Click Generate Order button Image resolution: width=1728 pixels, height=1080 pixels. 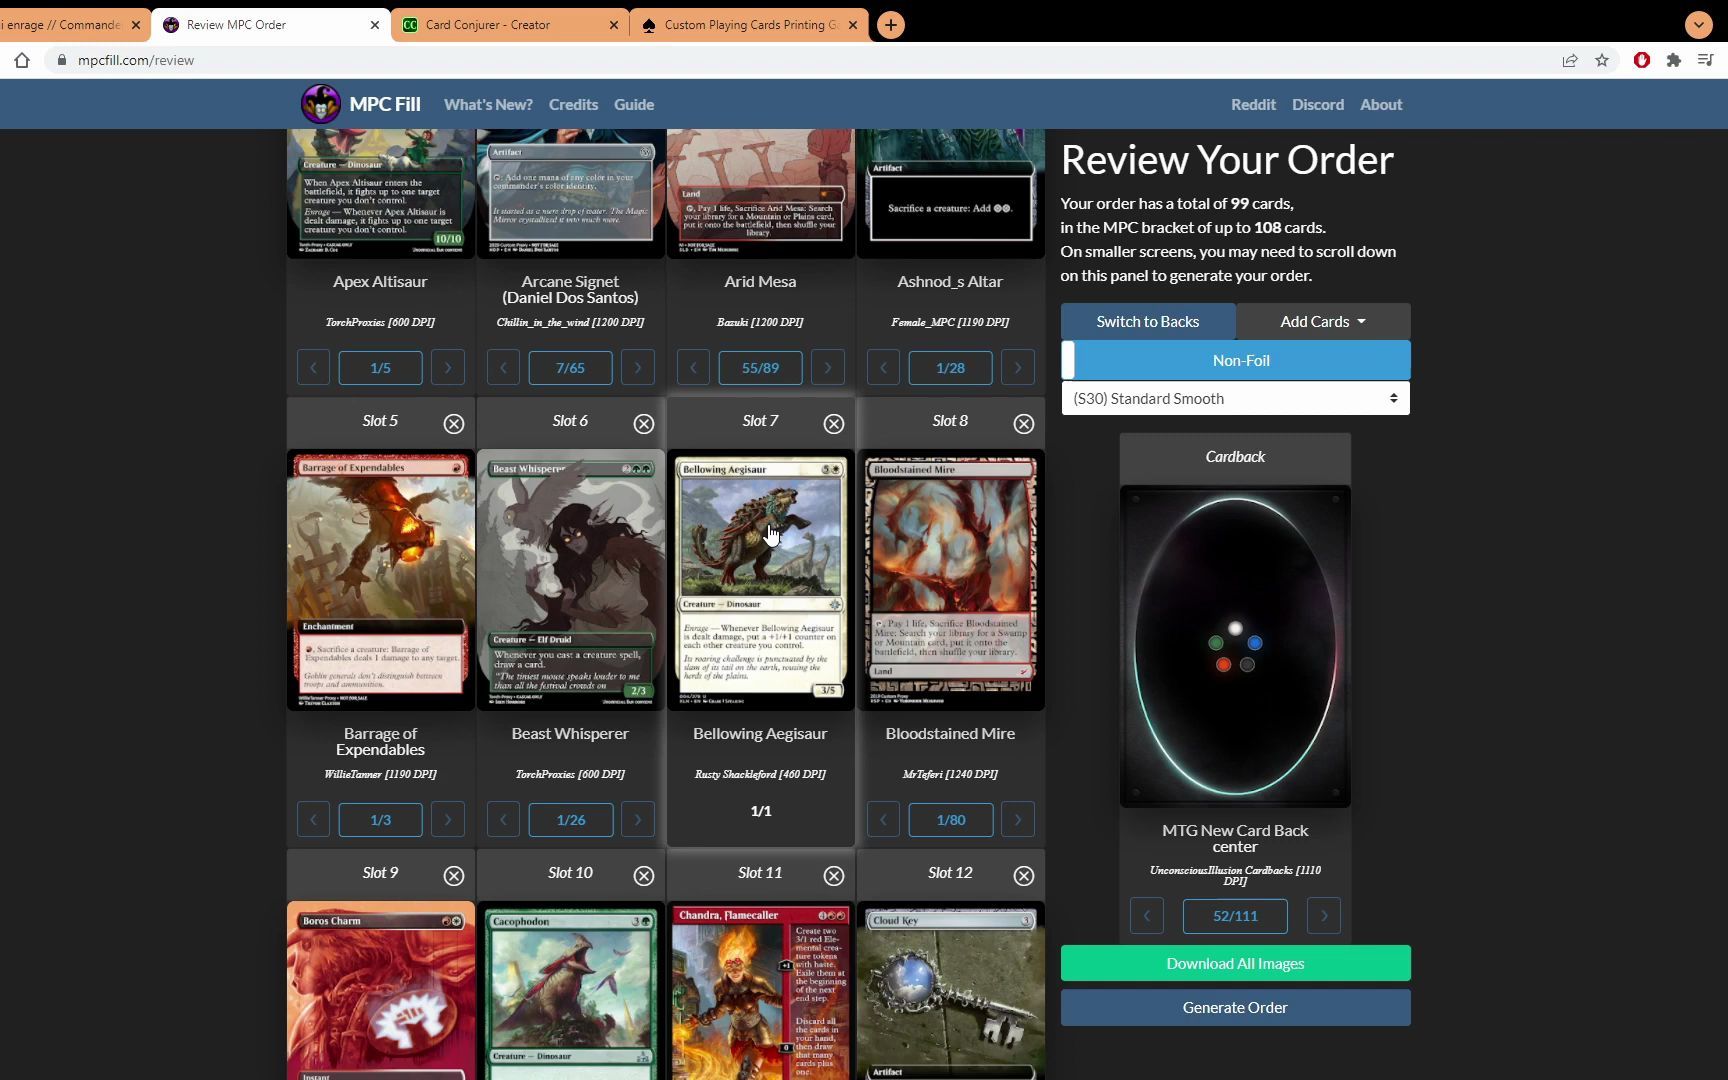(1236, 1007)
